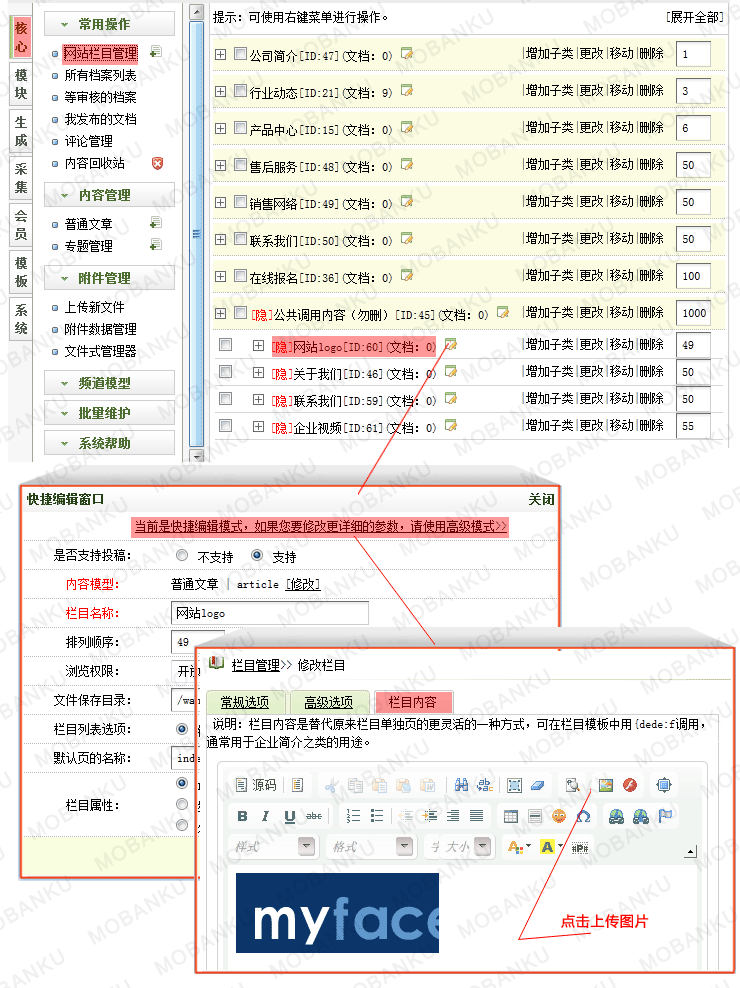The width and height of the screenshot is (740, 988).
Task: Expand the 公司简介 tree node
Action: 220,55
